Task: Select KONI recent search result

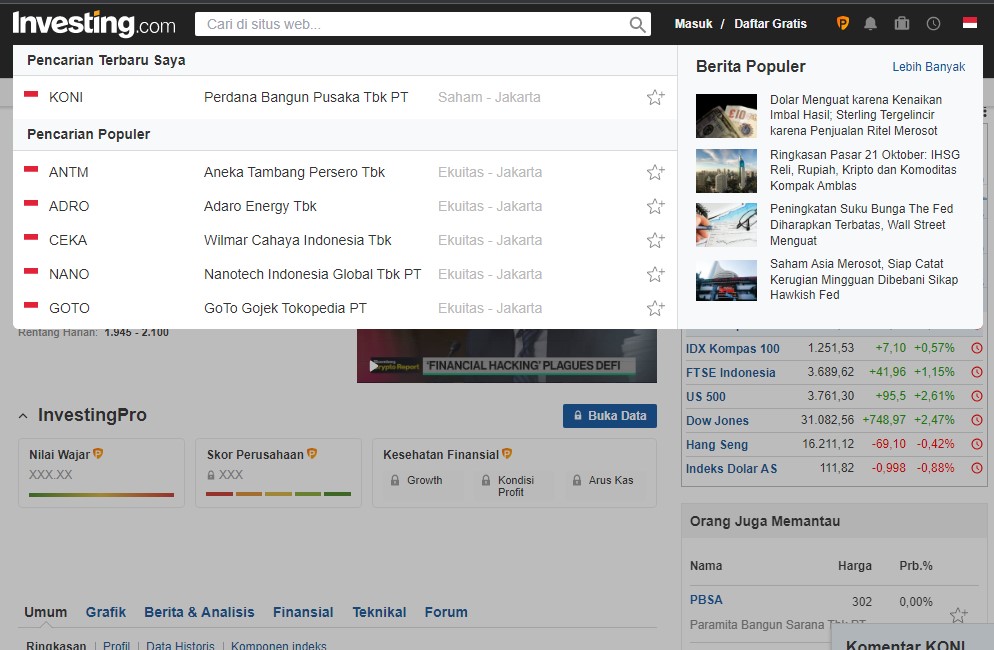Action: coord(345,97)
